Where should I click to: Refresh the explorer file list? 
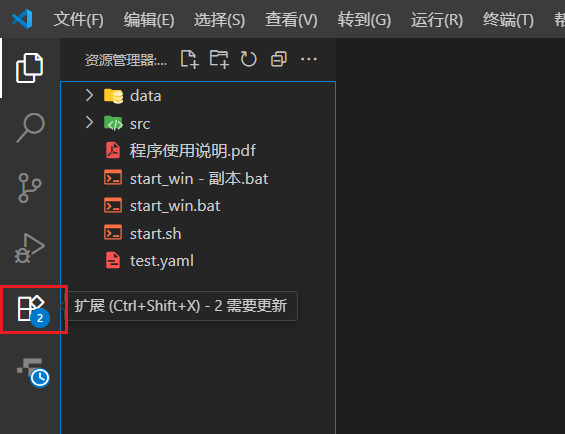(249, 59)
